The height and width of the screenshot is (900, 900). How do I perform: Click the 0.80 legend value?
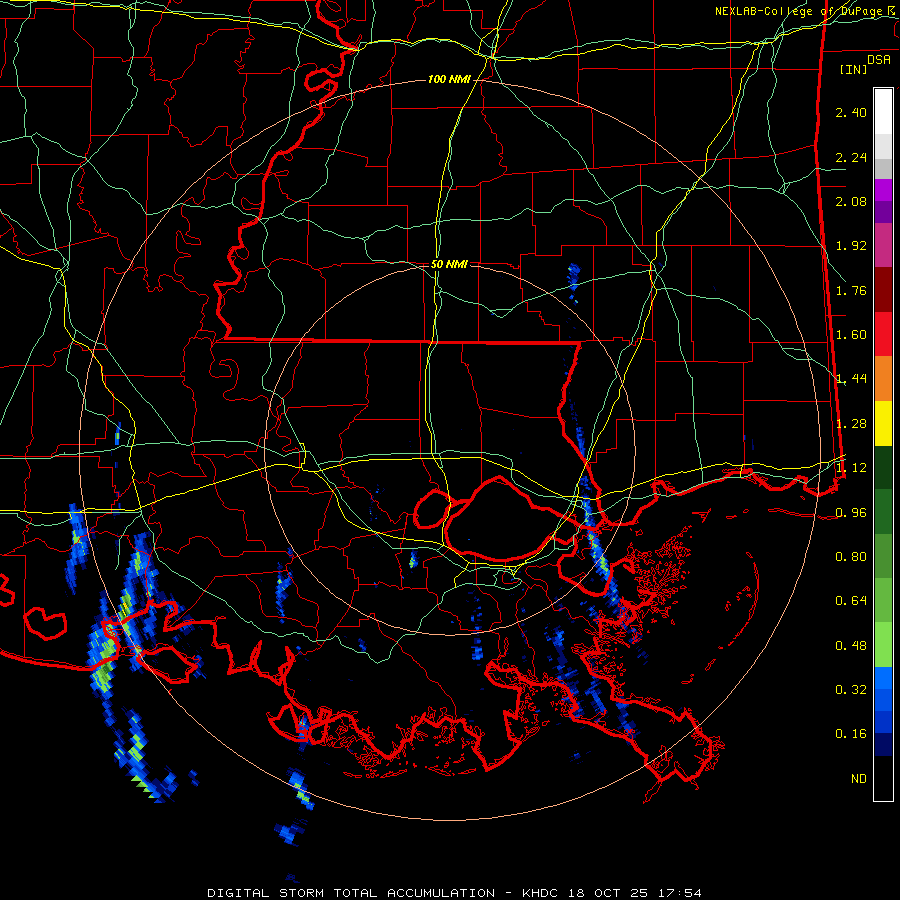[x=851, y=556]
